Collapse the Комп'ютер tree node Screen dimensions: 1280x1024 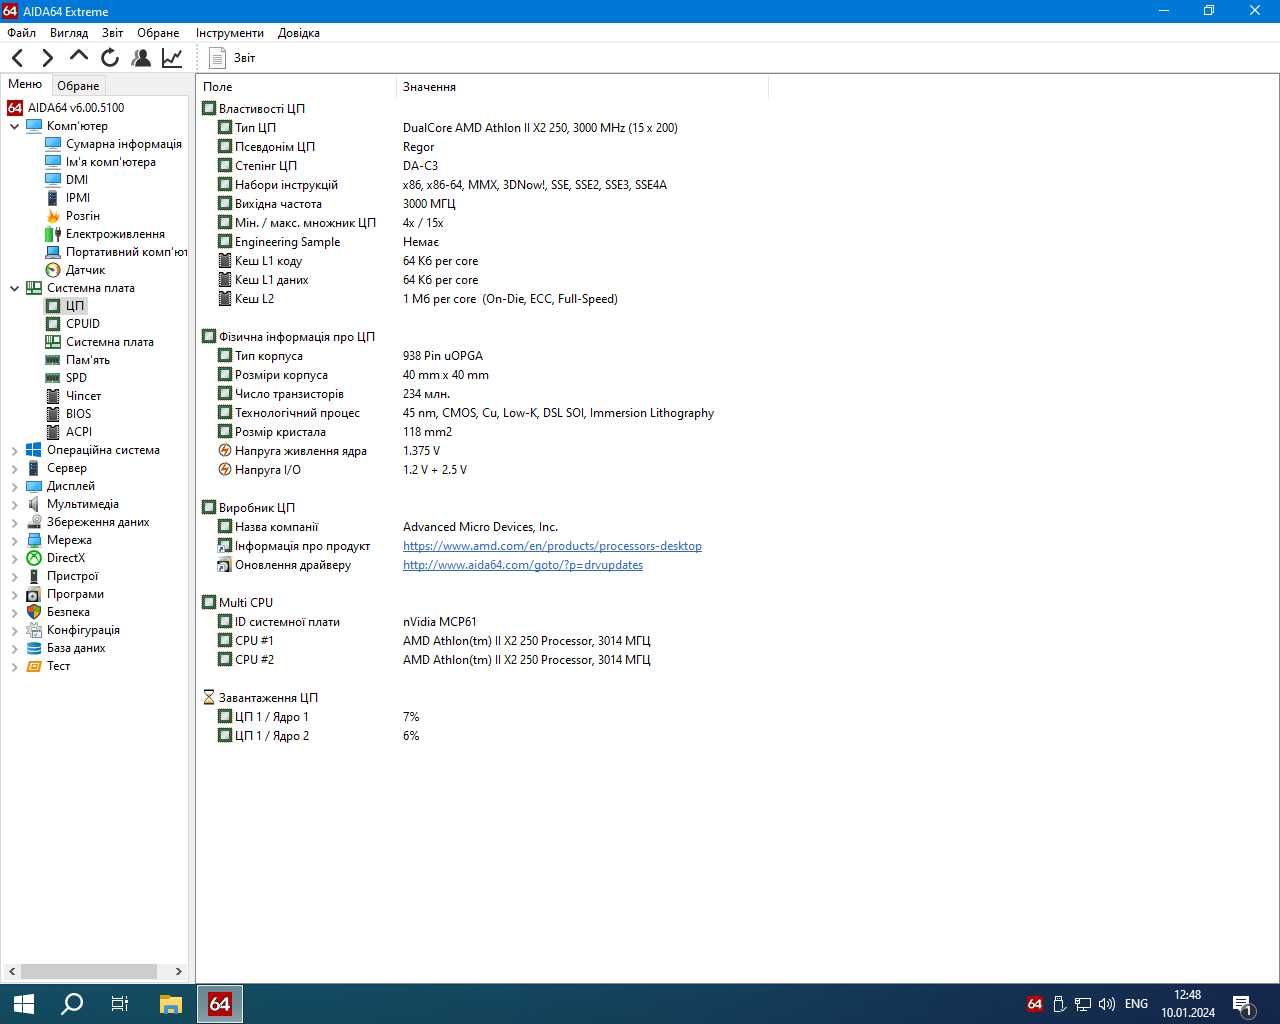[x=14, y=126]
